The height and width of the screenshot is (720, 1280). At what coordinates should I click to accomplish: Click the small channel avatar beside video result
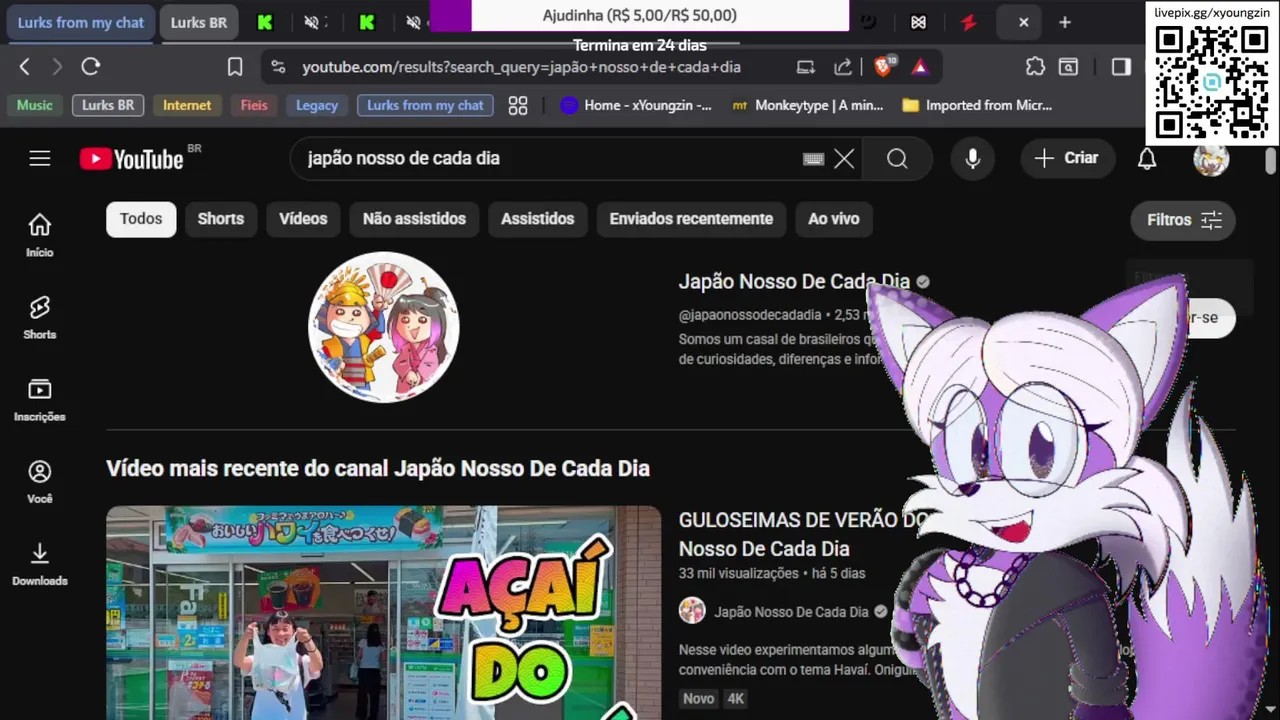click(692, 611)
